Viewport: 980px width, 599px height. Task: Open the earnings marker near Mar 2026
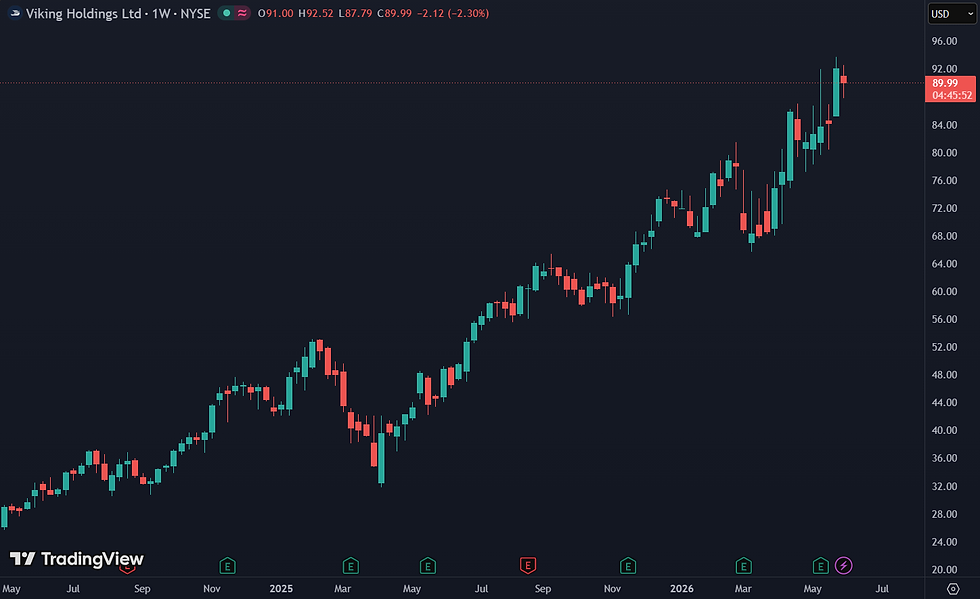[743, 566]
